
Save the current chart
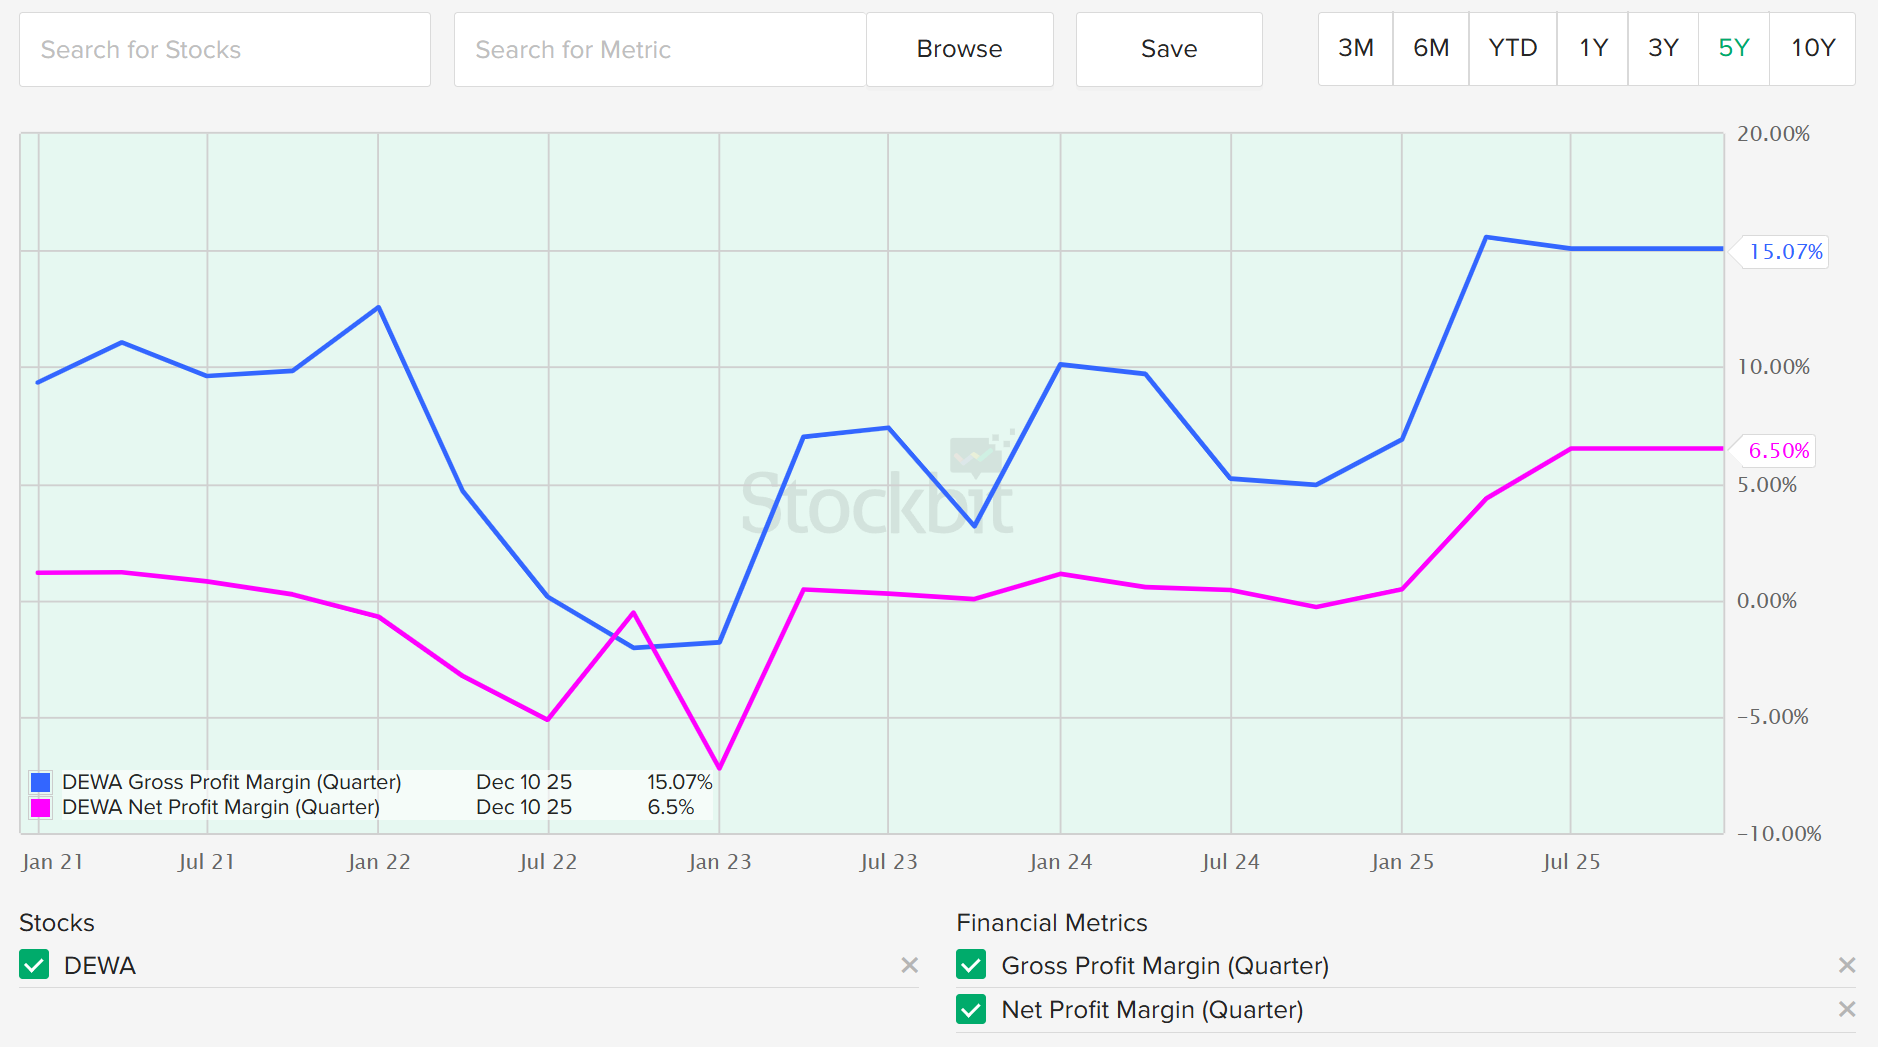coord(1169,49)
